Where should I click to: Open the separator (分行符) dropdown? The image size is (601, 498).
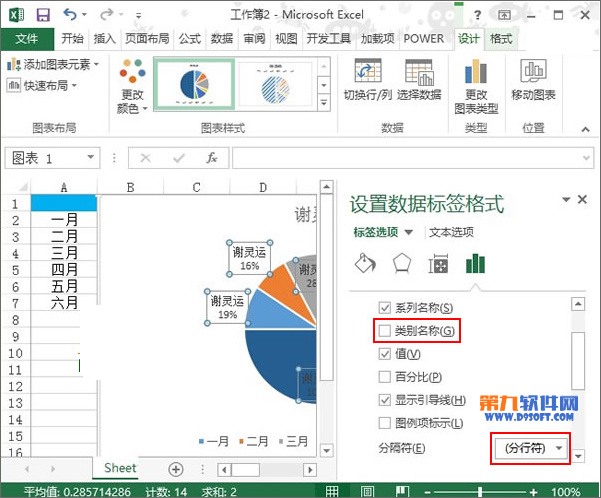(x=530, y=448)
